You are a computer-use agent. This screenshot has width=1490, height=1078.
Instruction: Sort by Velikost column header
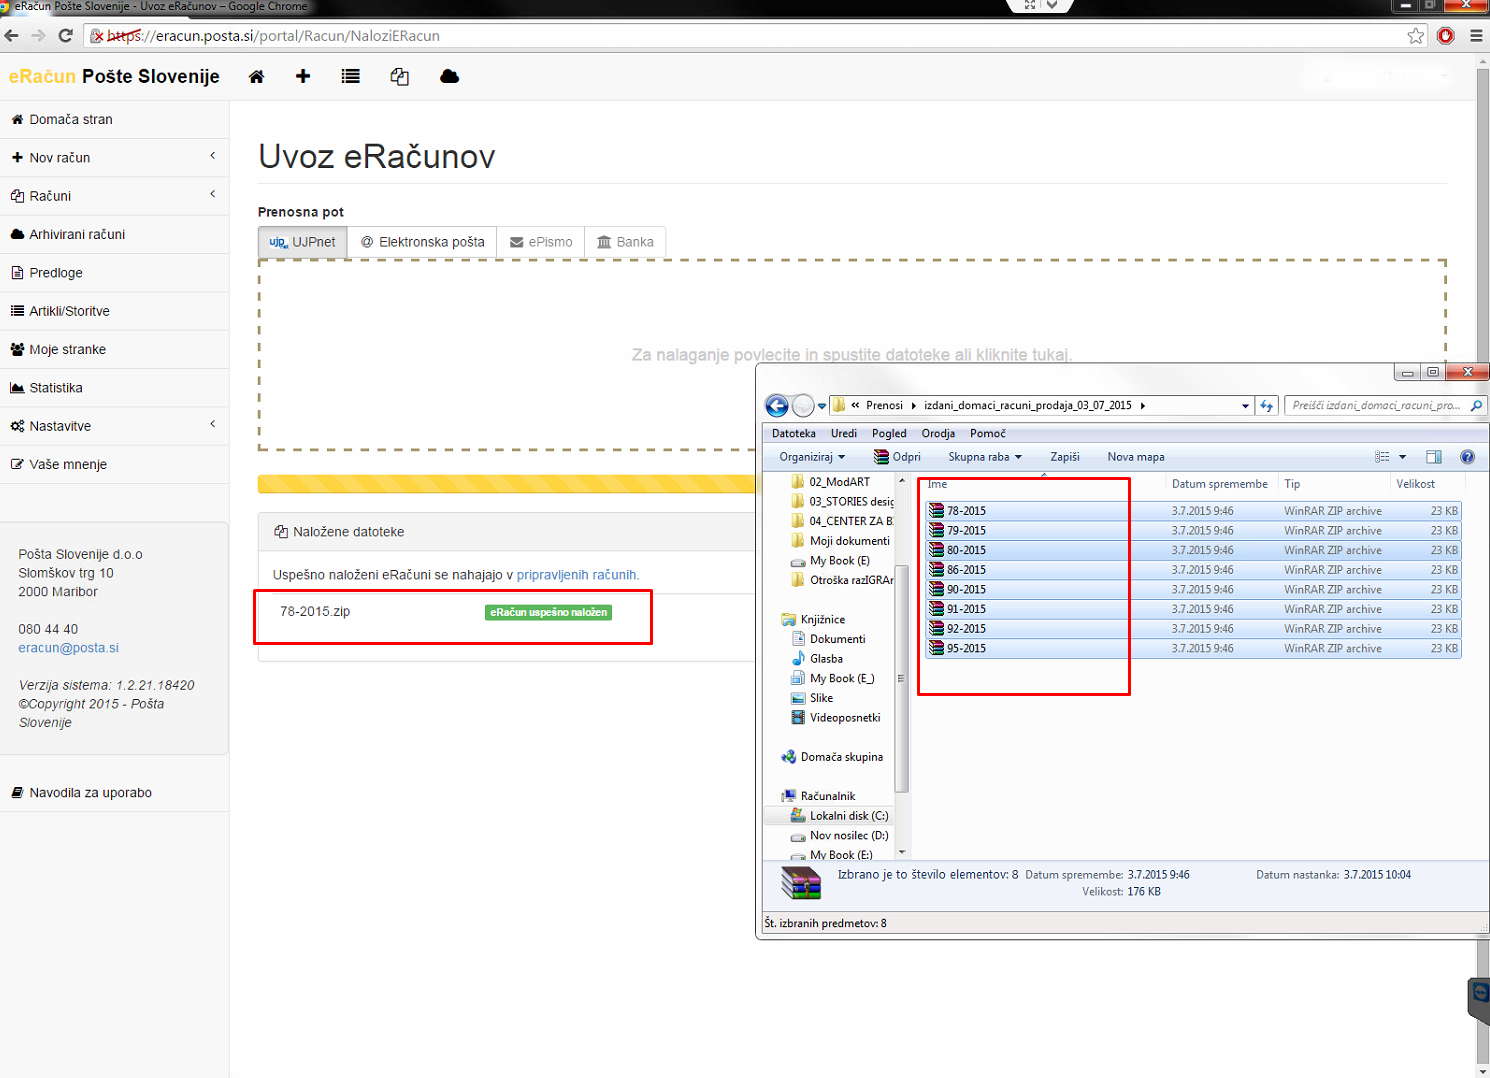(1416, 484)
